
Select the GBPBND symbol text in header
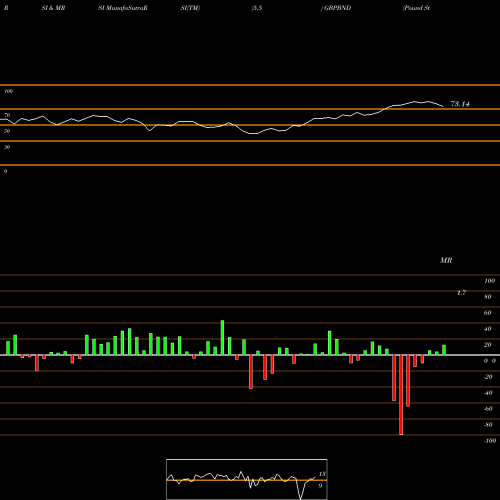[337, 8]
